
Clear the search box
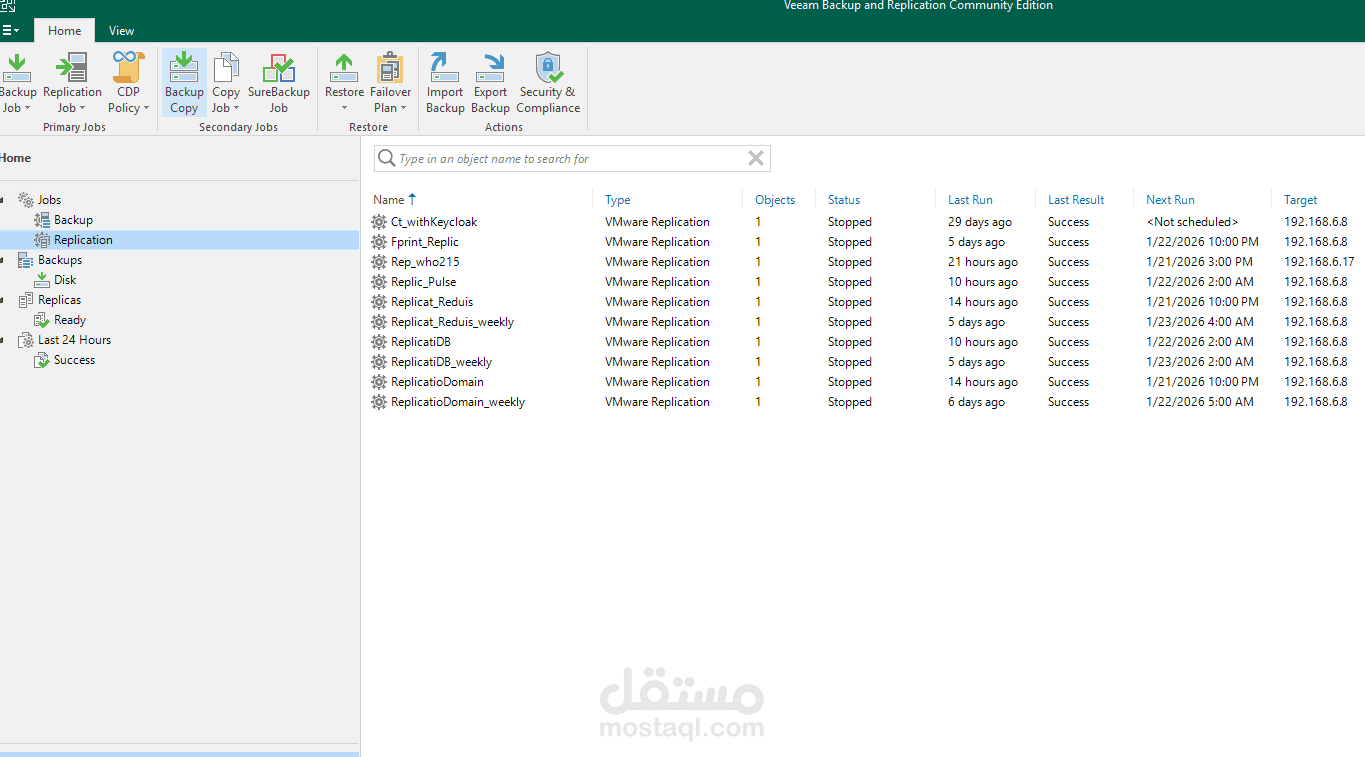[755, 158]
